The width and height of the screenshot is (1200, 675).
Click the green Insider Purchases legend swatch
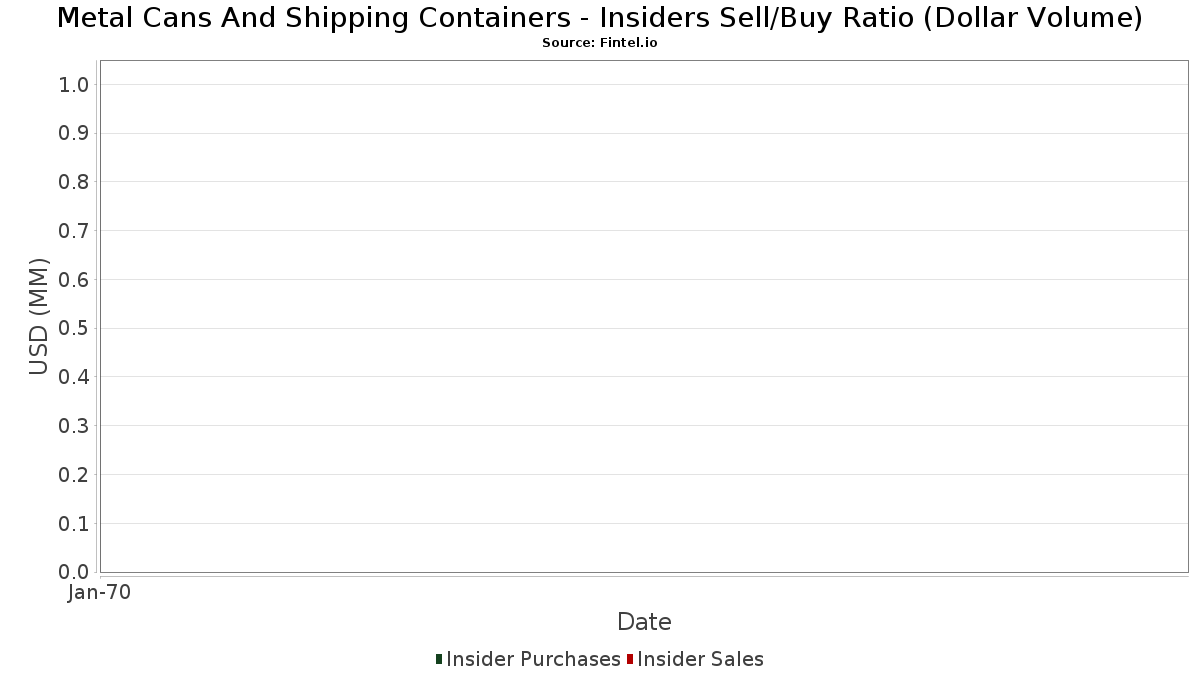[439, 659]
